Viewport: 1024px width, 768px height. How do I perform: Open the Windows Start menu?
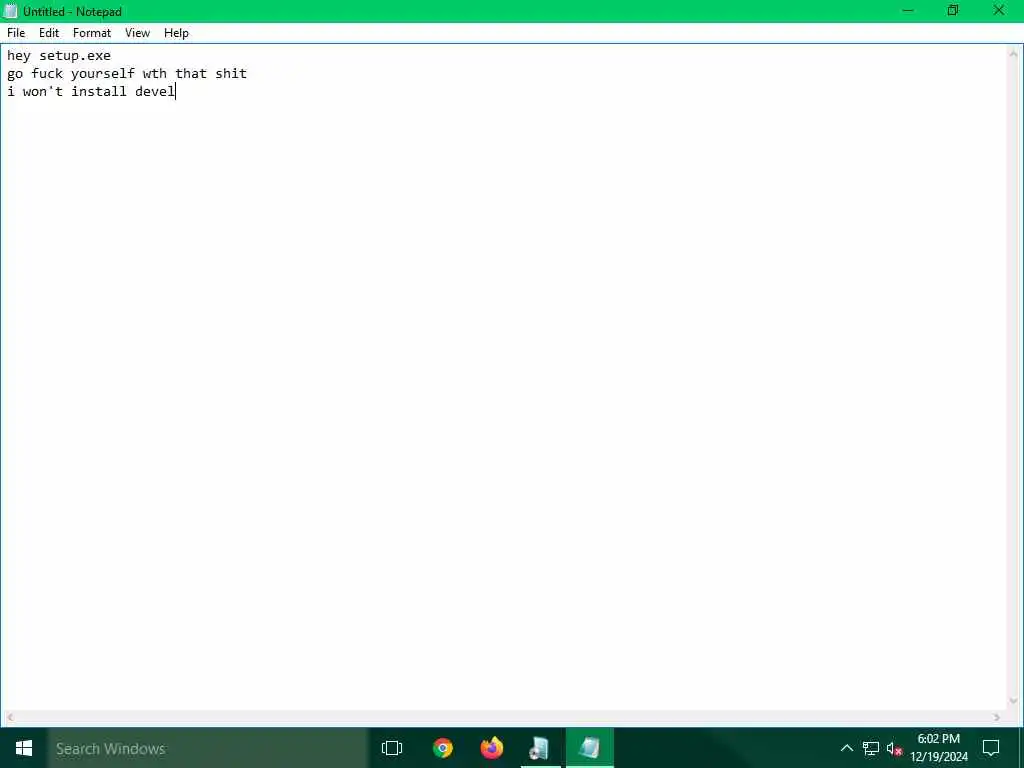click(24, 748)
